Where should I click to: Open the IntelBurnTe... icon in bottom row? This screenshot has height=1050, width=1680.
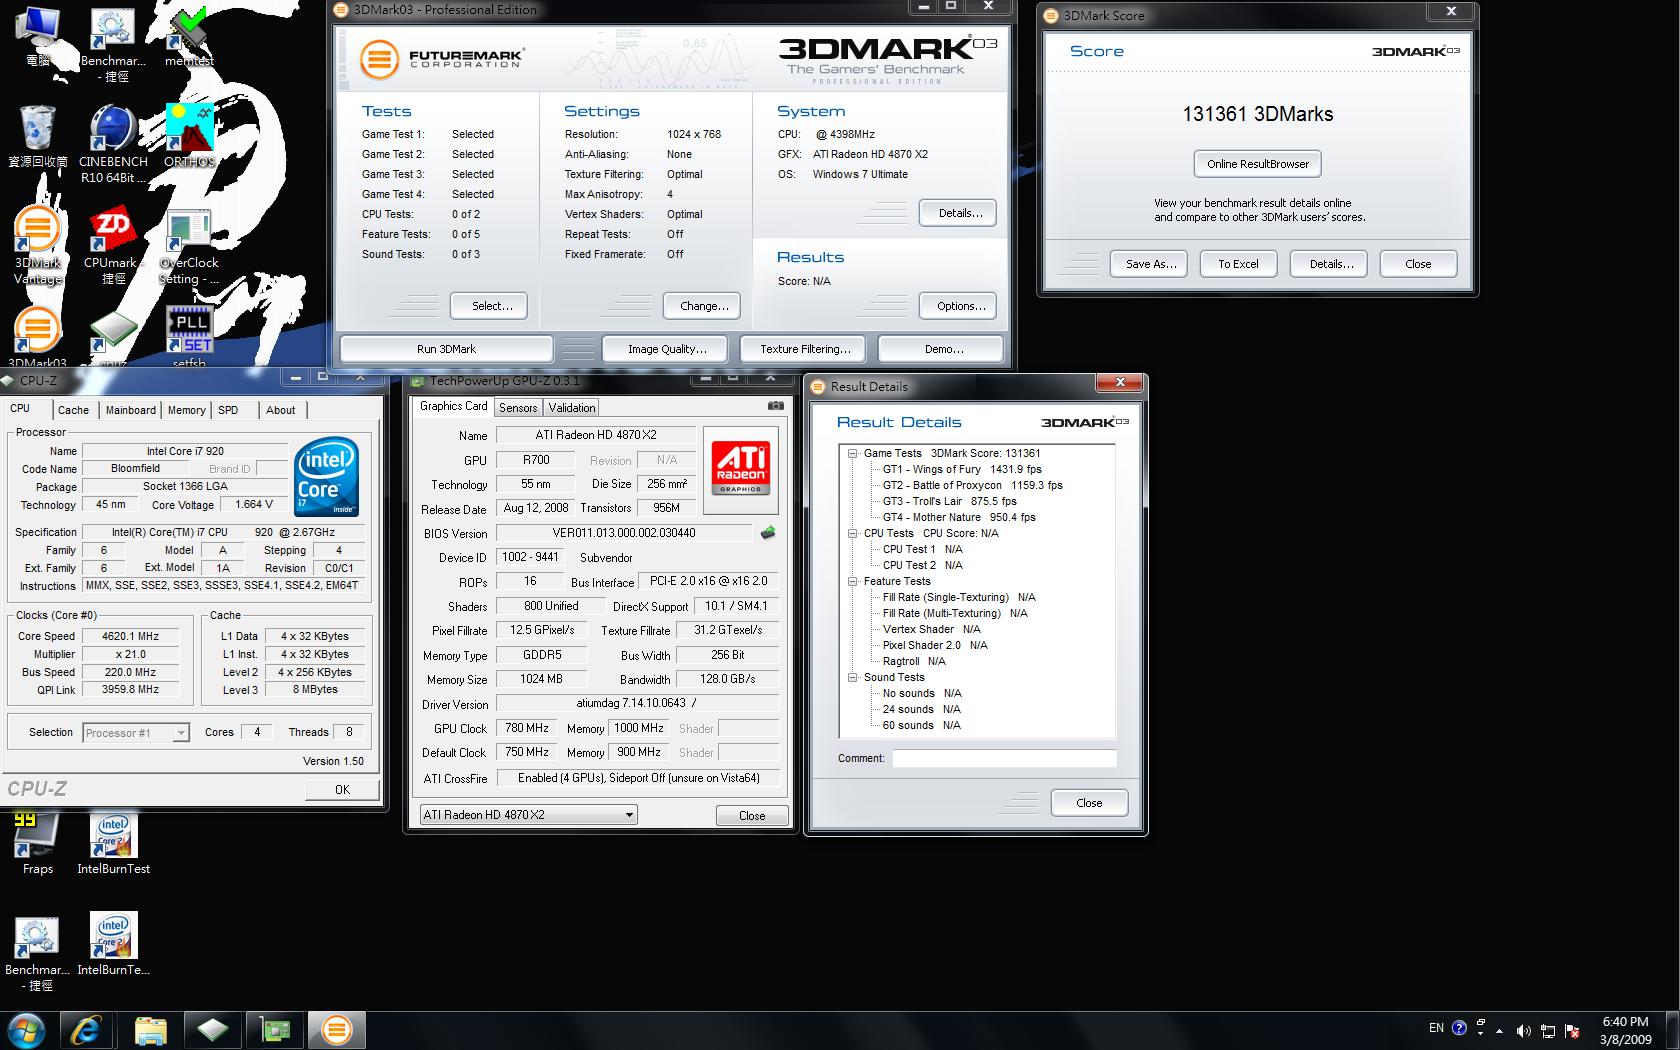[113, 944]
